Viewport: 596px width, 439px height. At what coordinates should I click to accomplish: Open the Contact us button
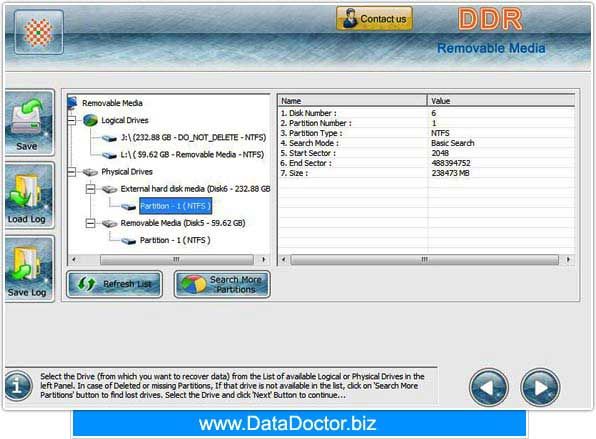click(x=374, y=18)
